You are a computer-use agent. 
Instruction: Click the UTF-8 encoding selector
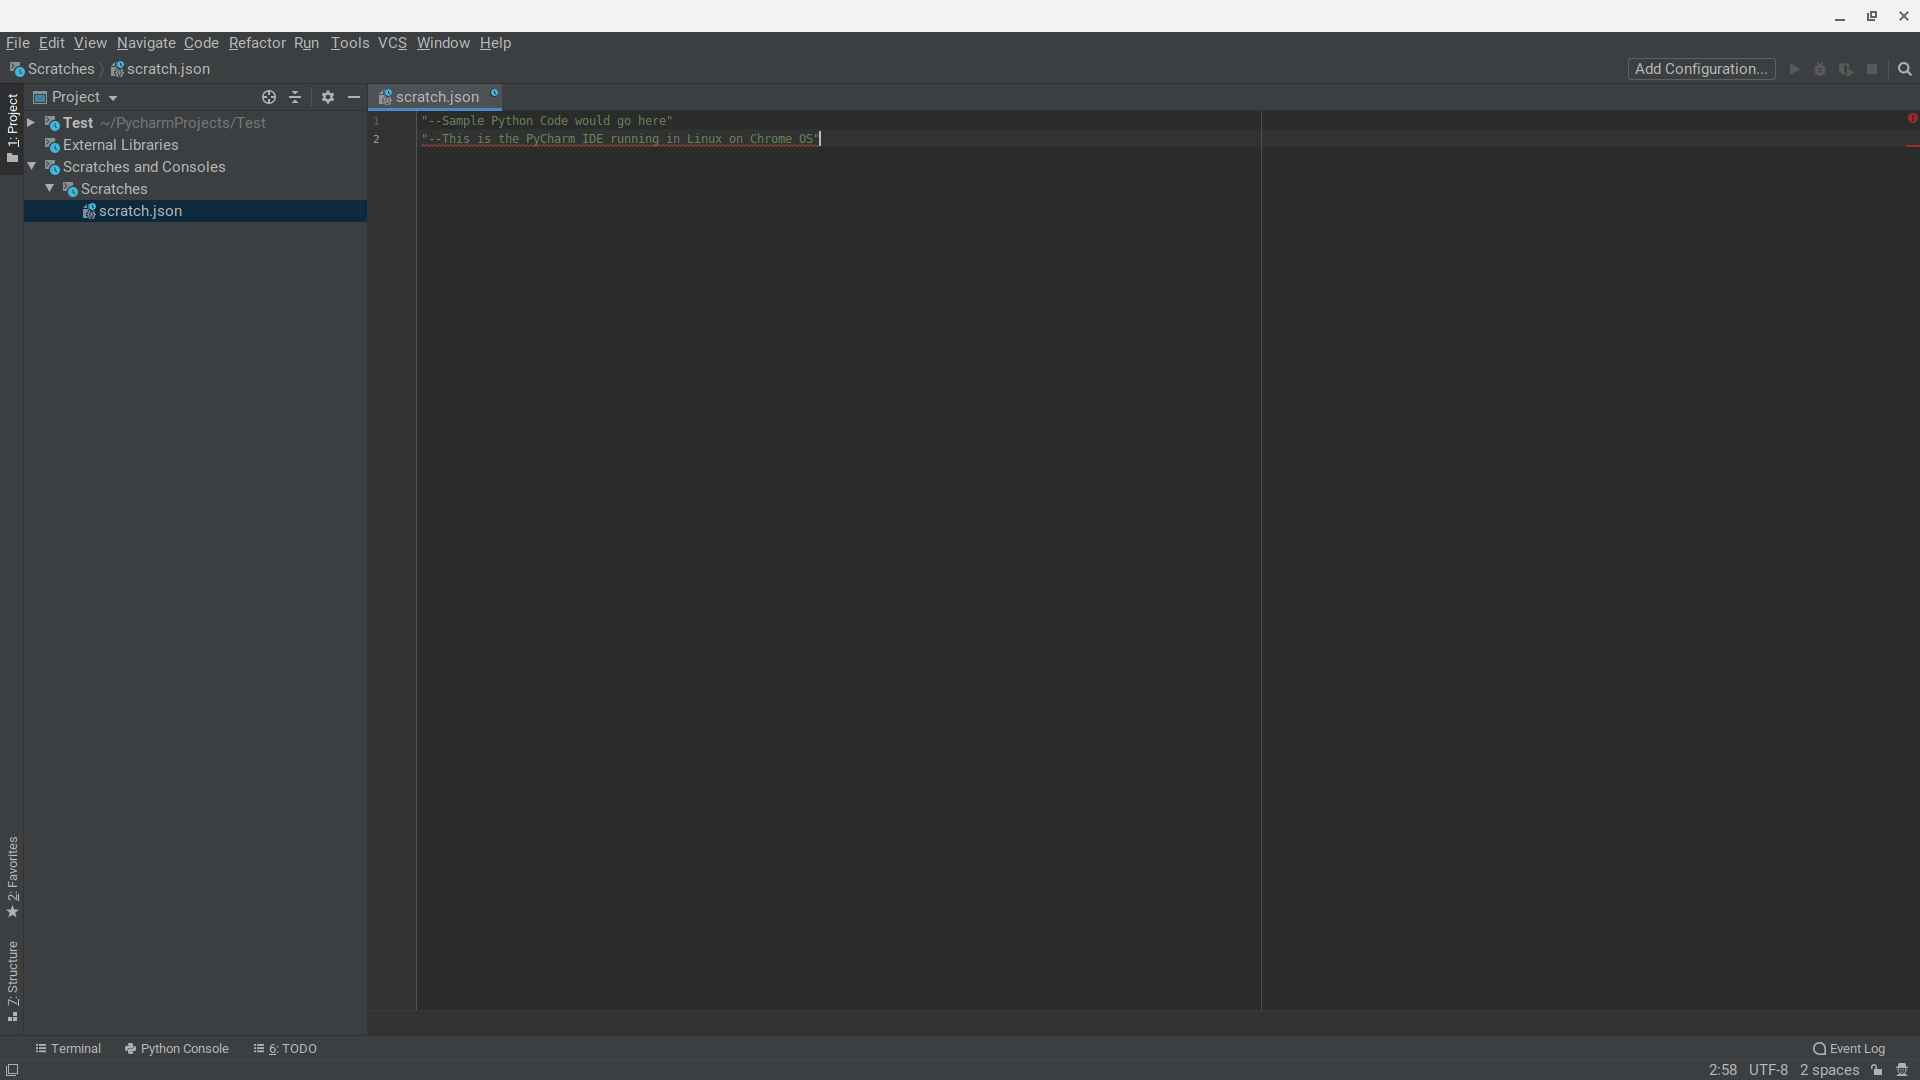tap(1767, 1070)
